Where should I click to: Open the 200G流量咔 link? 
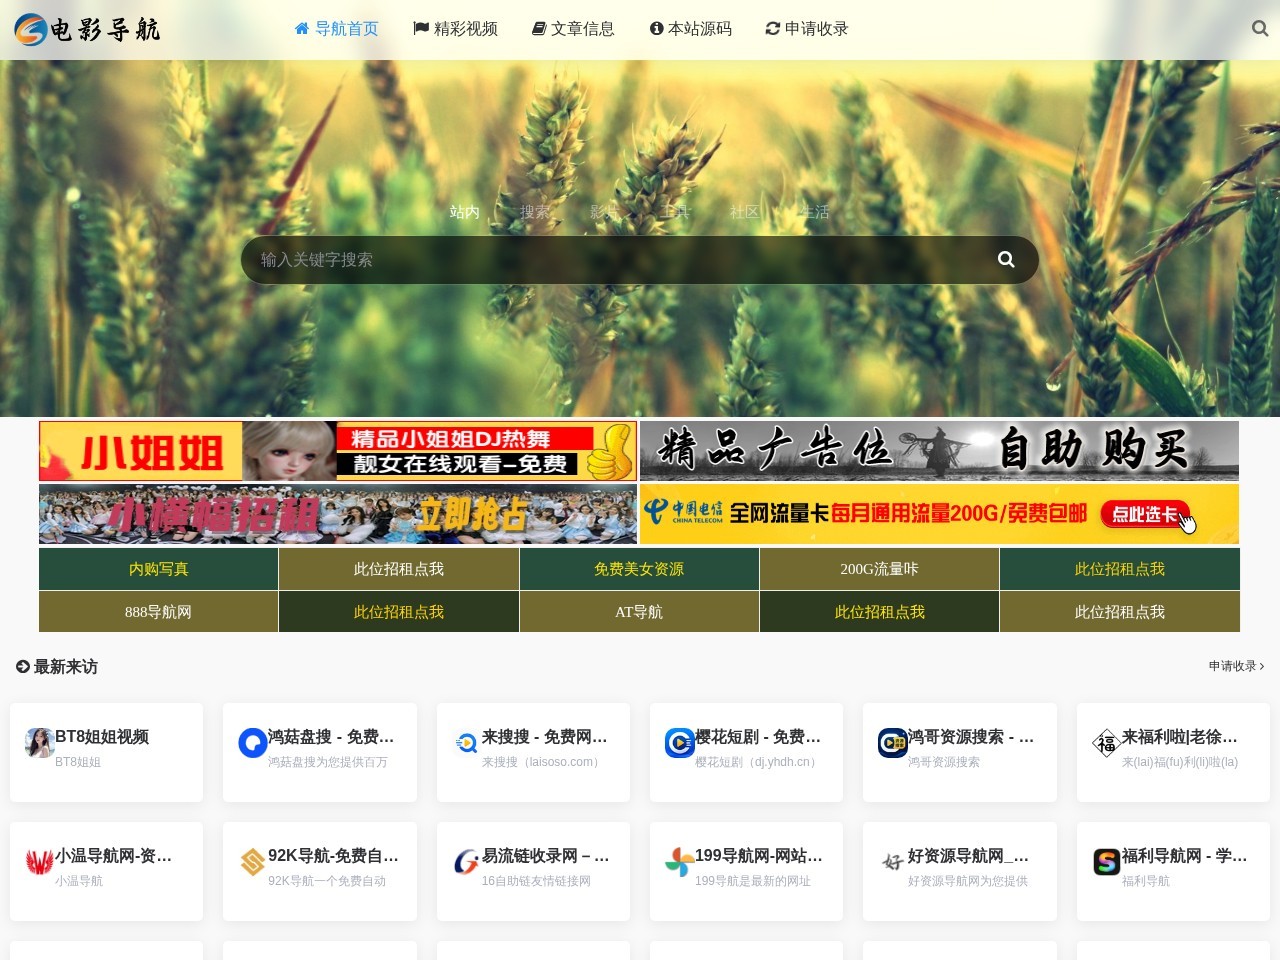879,569
